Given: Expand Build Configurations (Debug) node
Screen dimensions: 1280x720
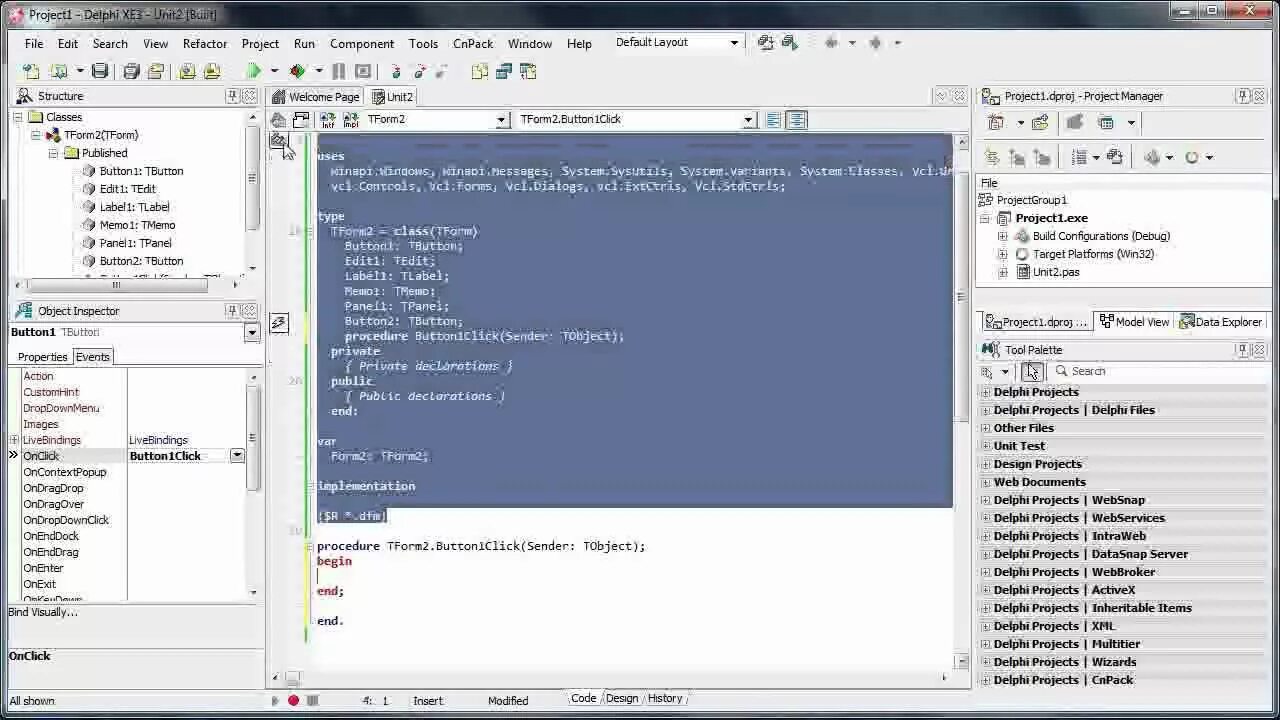Looking at the screenshot, I should pos(1002,236).
